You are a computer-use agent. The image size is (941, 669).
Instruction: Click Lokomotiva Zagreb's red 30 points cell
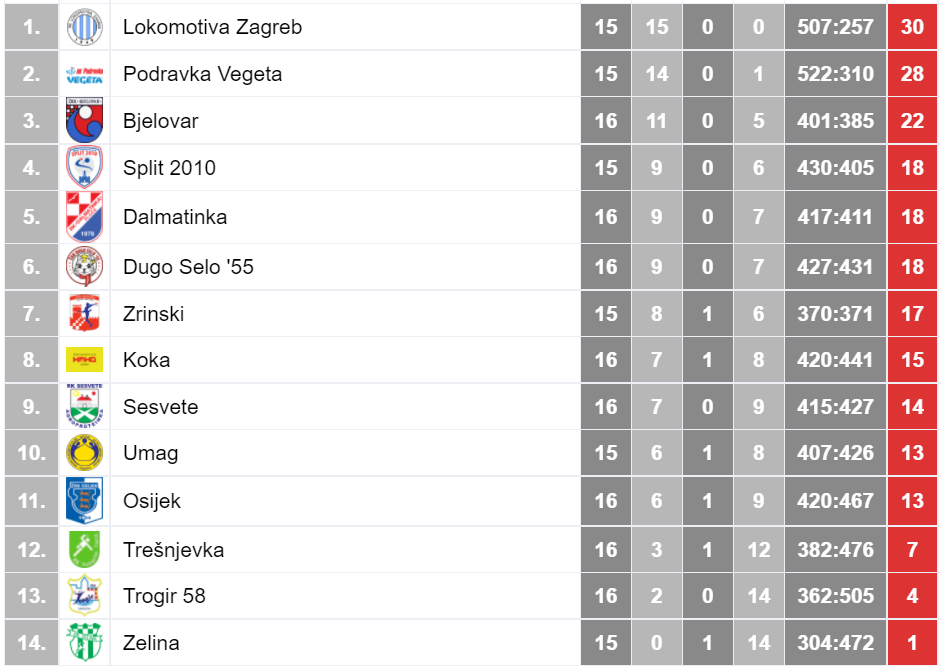click(x=912, y=26)
